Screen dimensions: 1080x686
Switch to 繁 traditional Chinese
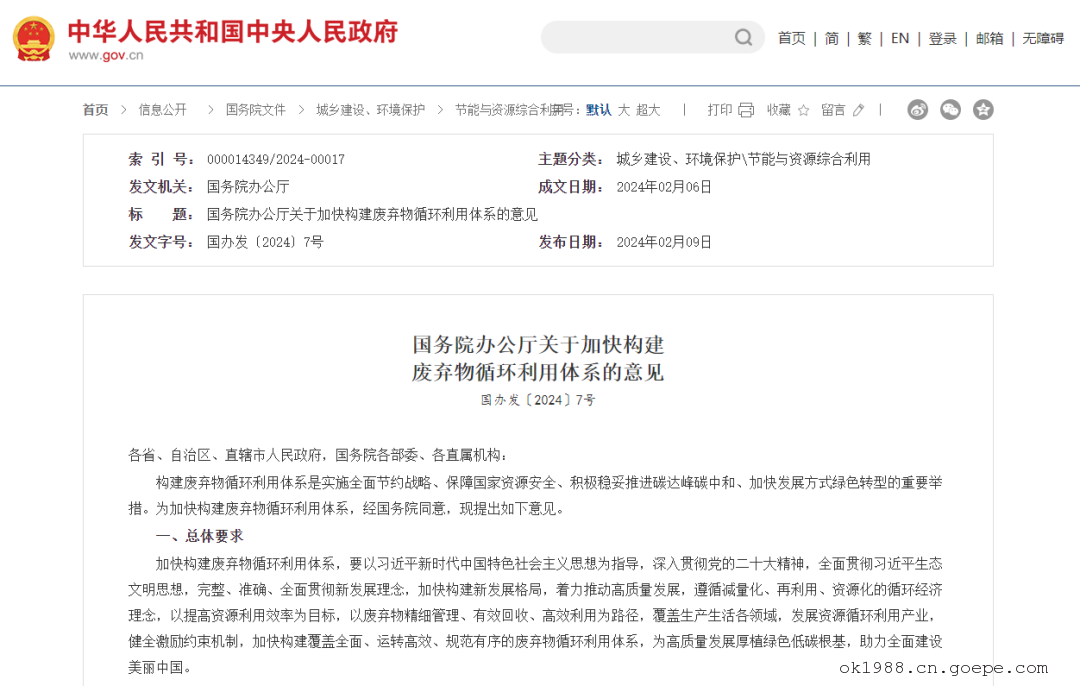point(864,38)
